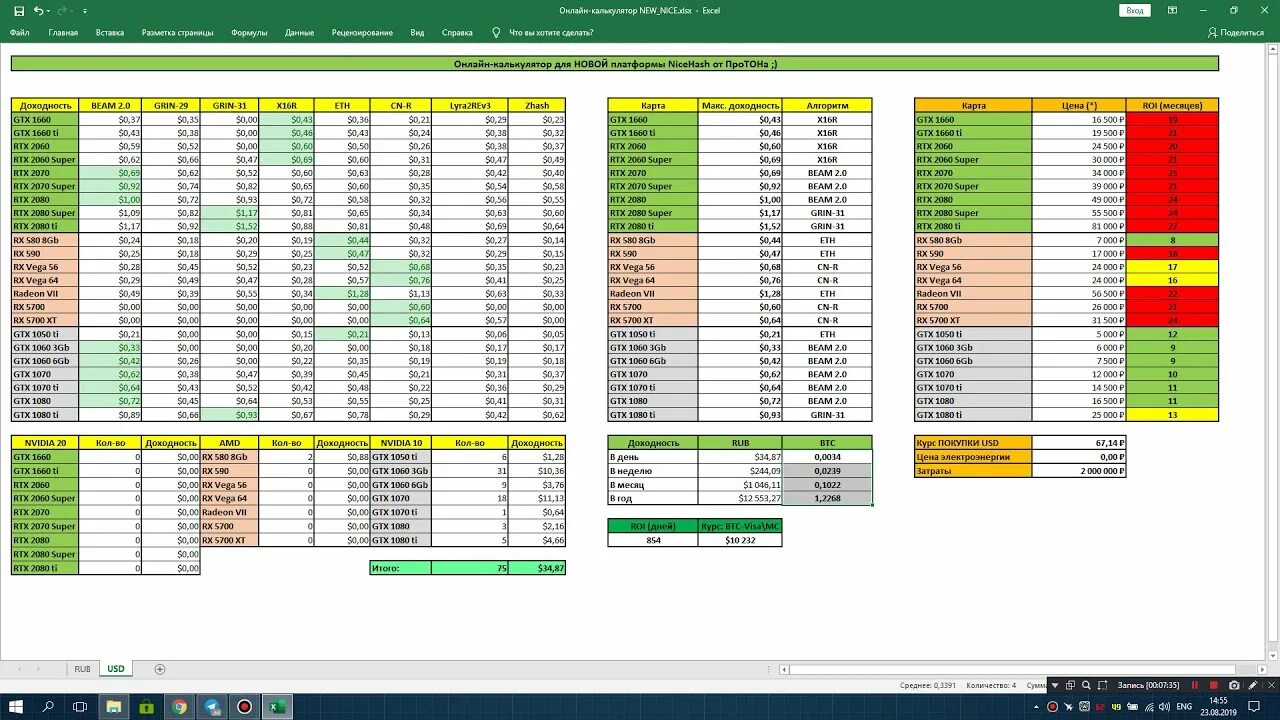
Task: Close the recording overlay toolbar
Action: pyautogui.click(x=1270, y=685)
